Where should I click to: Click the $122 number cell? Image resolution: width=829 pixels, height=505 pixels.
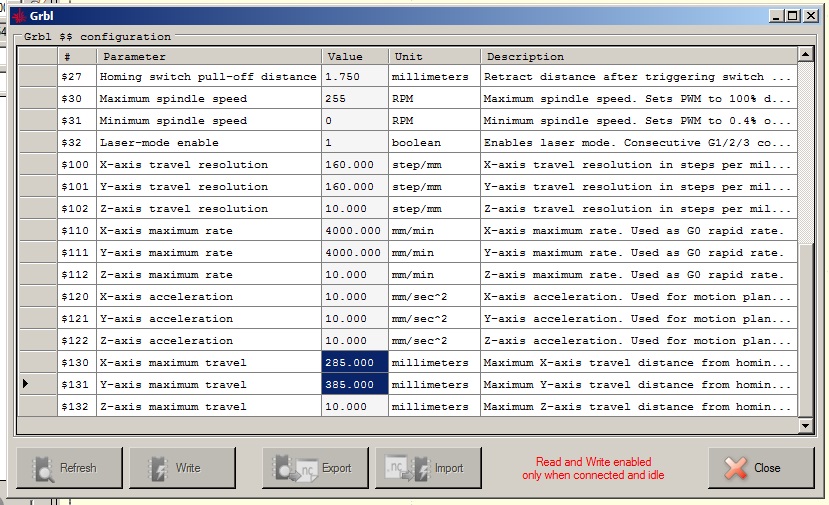coord(77,341)
